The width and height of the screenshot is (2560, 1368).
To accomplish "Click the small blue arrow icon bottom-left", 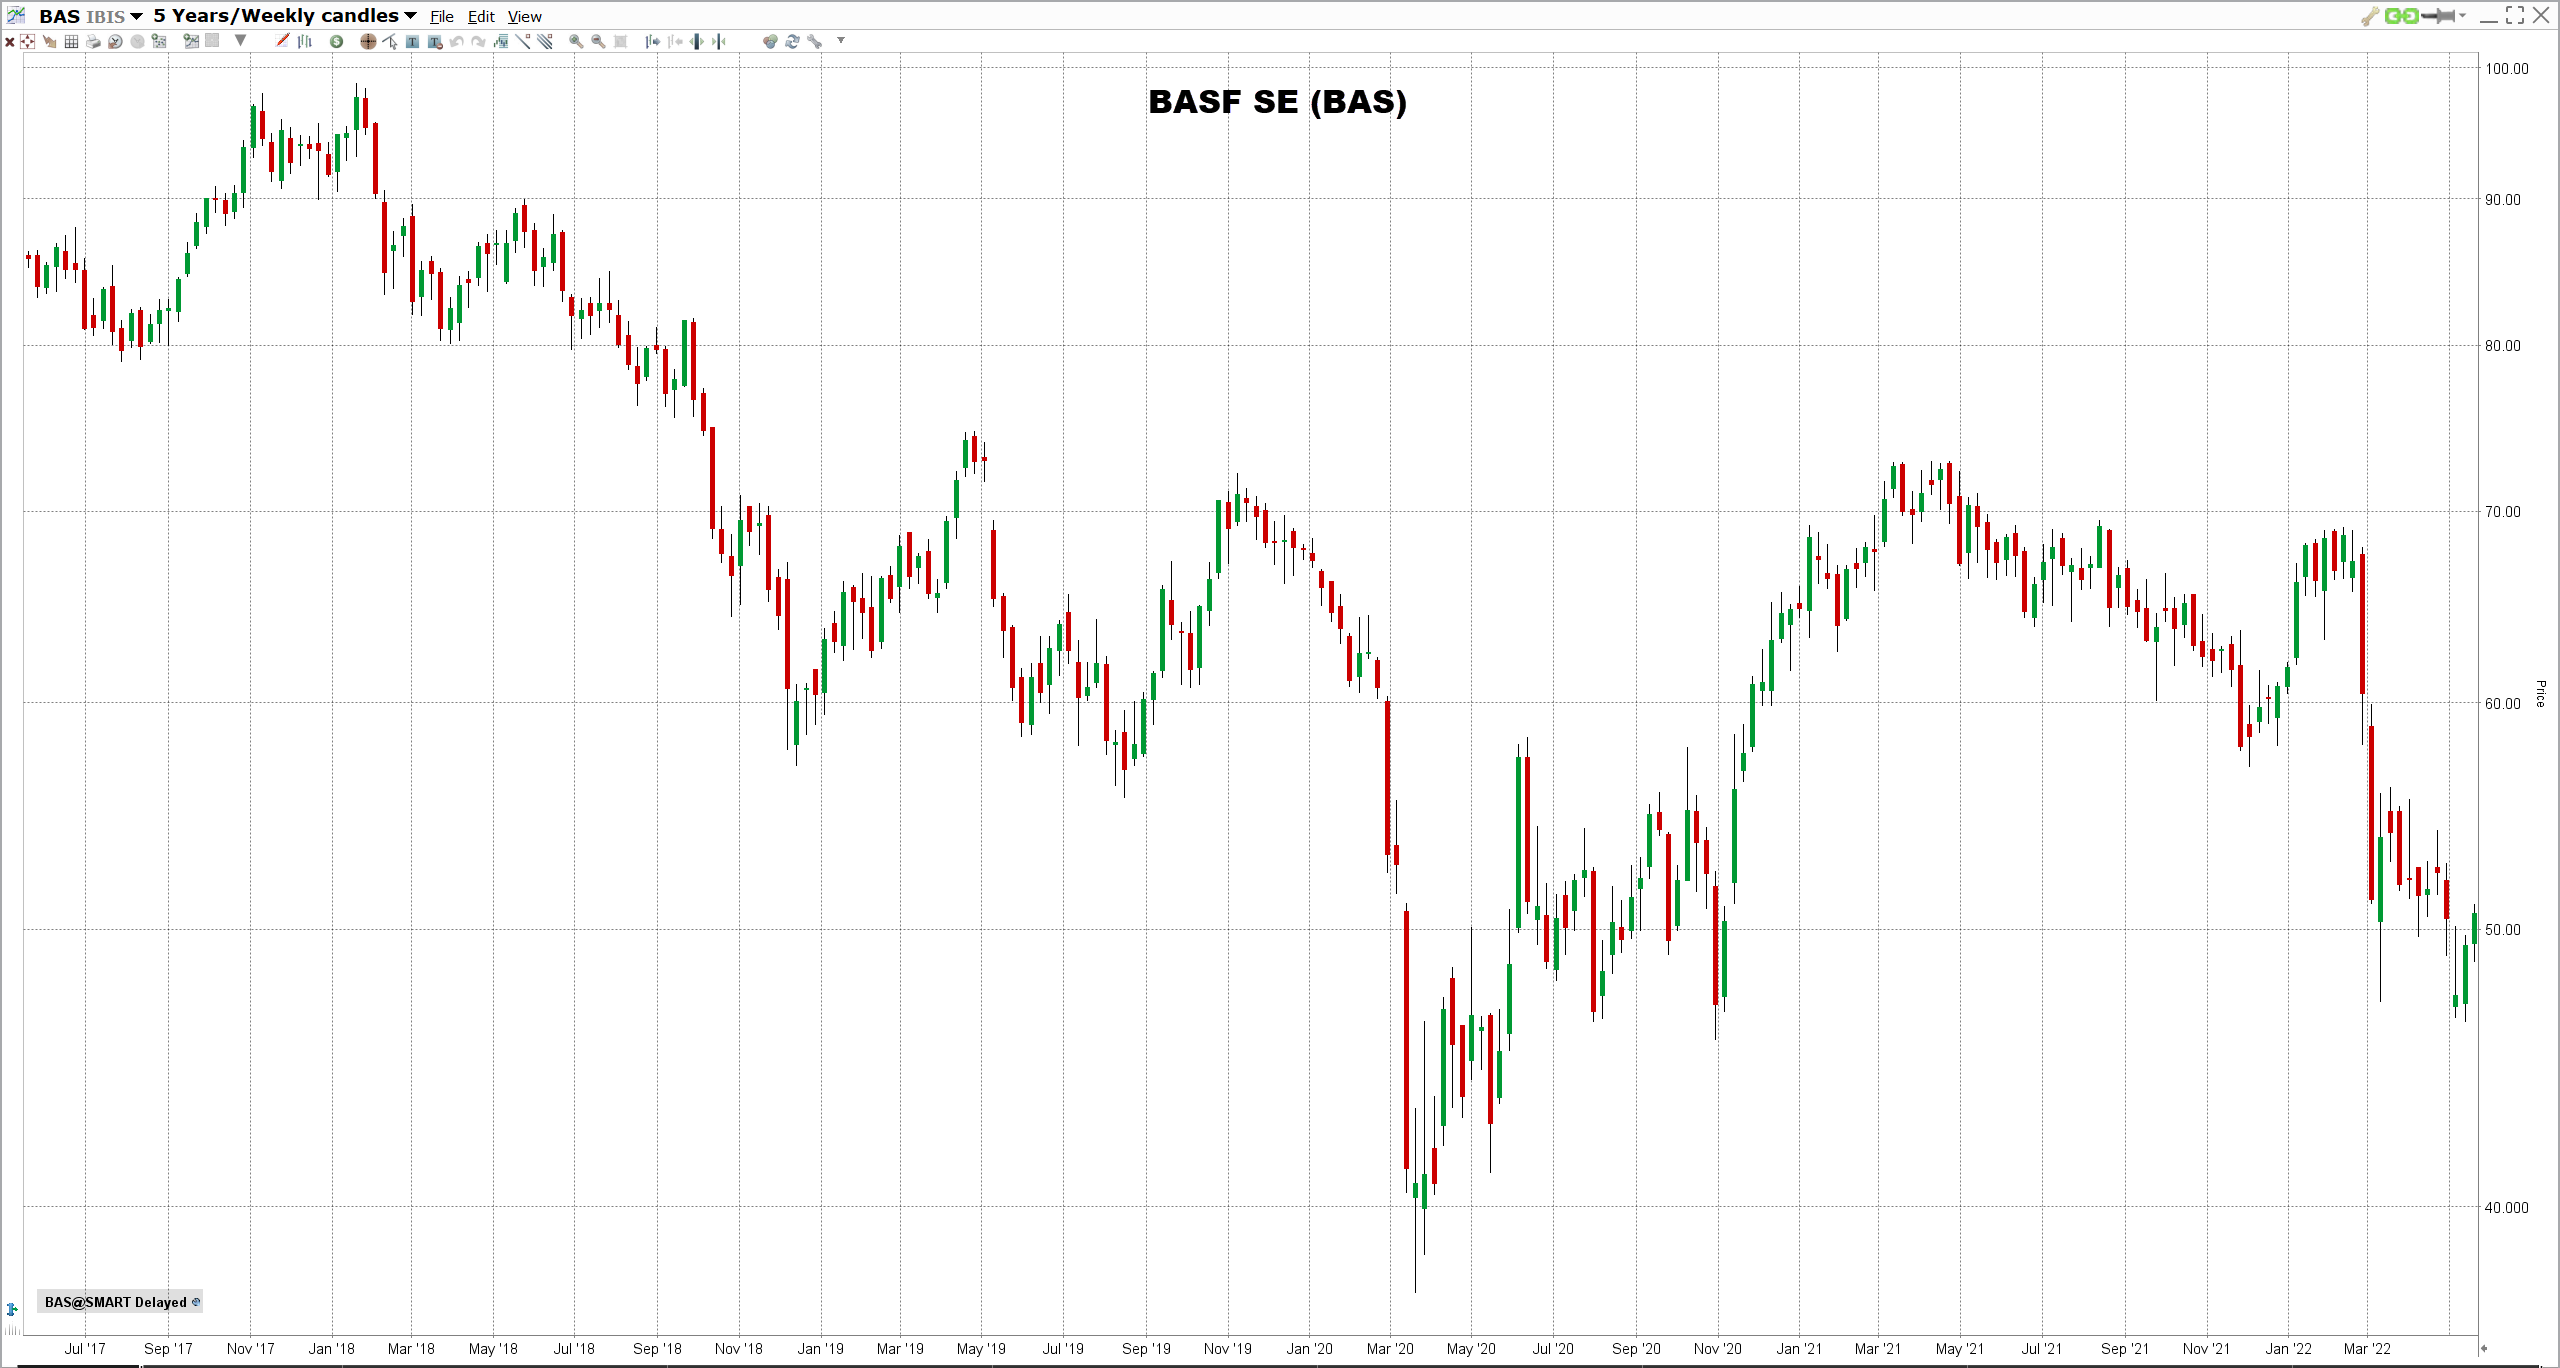I will point(12,1309).
